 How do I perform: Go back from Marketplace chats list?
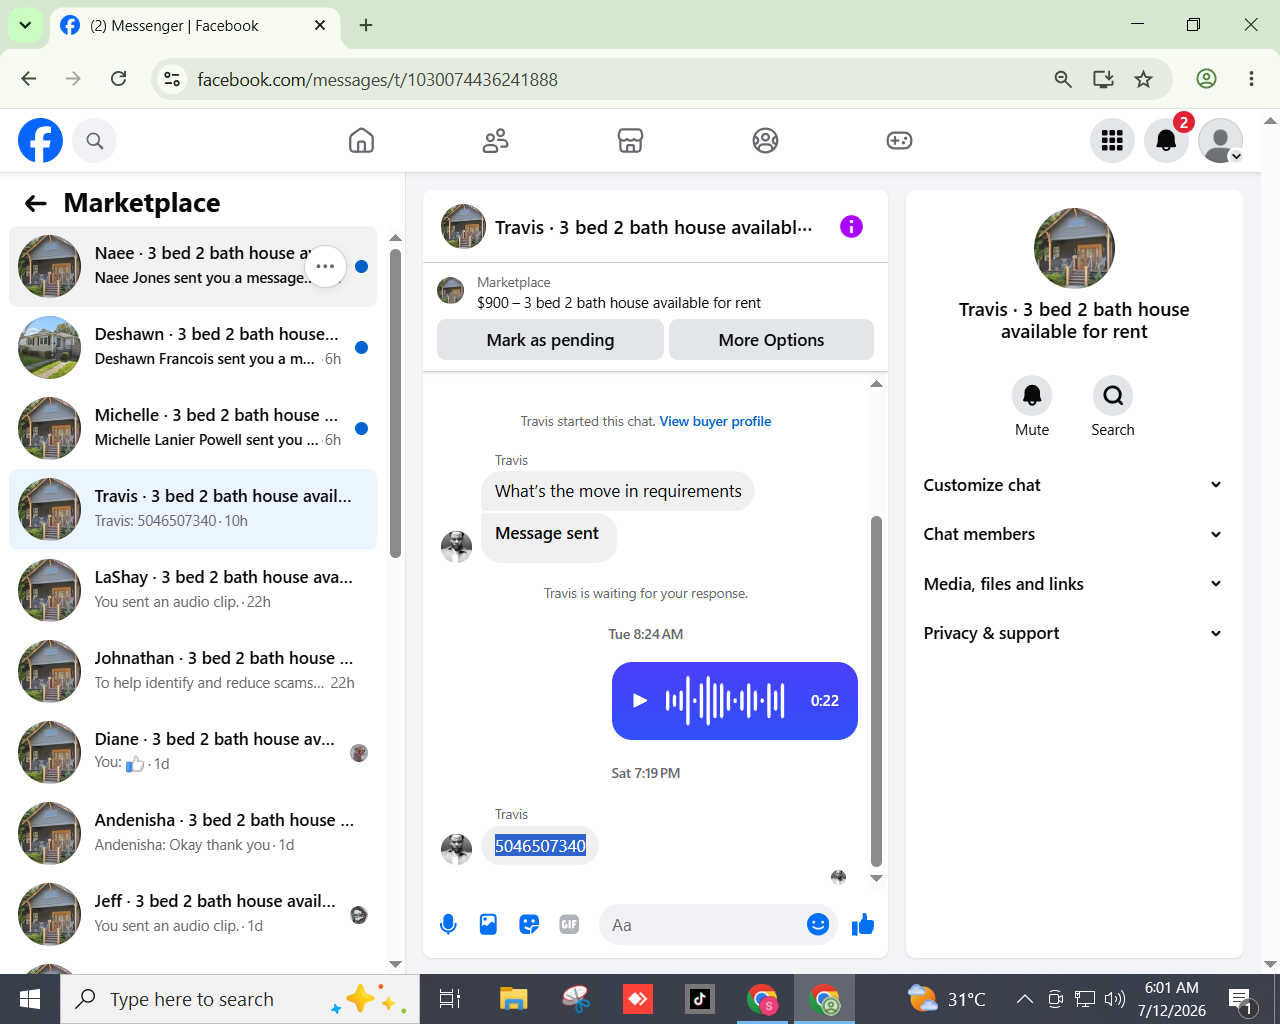coord(36,204)
